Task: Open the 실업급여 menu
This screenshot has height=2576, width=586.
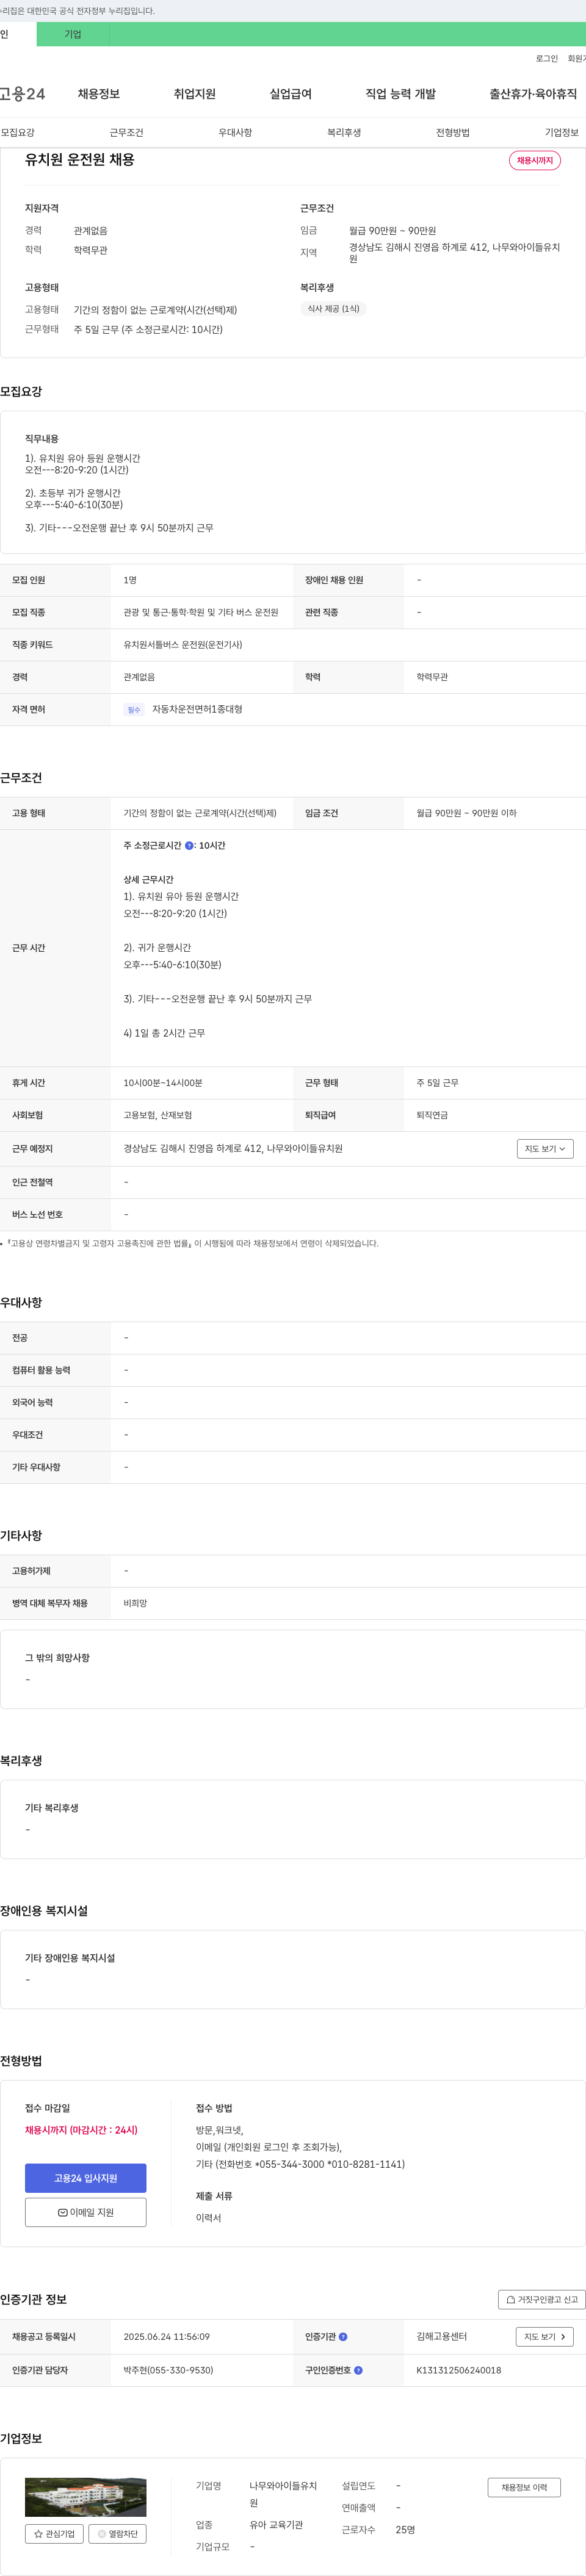Action: point(291,94)
